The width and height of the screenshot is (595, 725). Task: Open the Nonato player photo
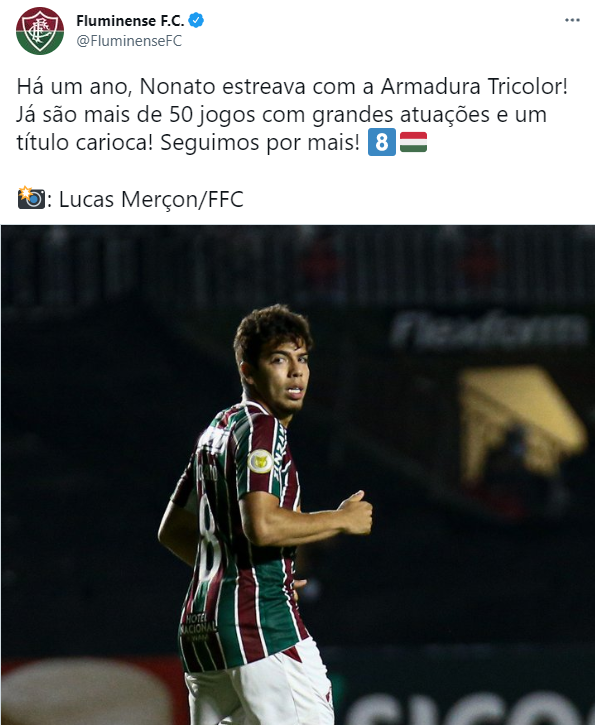point(298,475)
